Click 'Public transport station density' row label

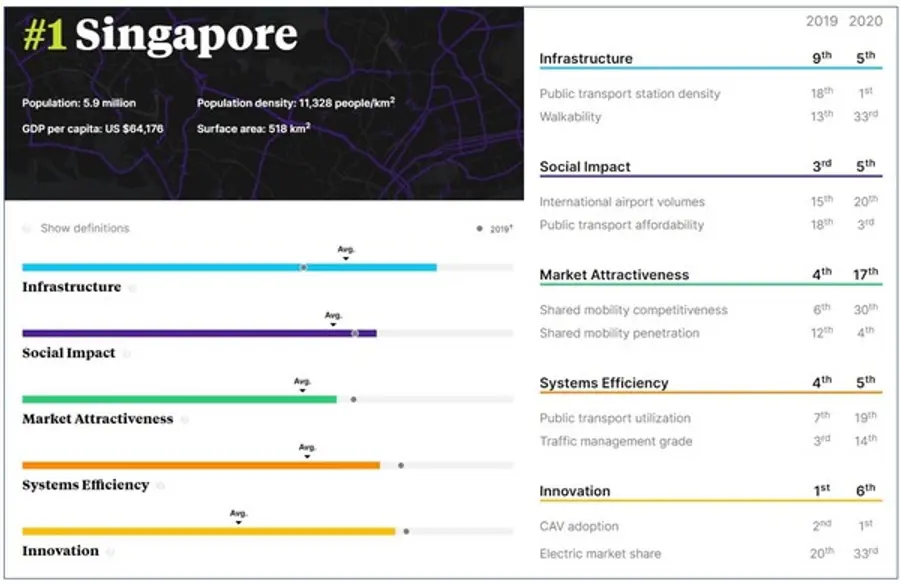pyautogui.click(x=630, y=94)
